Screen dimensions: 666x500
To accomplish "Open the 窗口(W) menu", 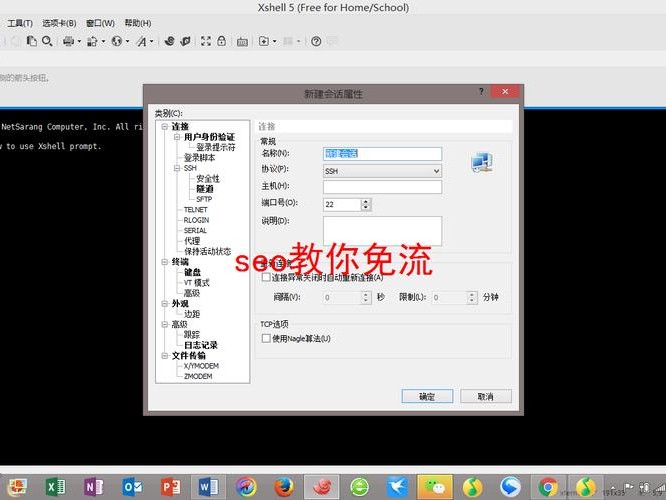I will (100, 23).
